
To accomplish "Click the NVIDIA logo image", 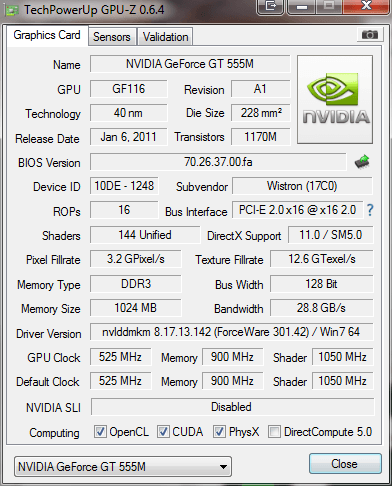I will pyautogui.click(x=335, y=99).
